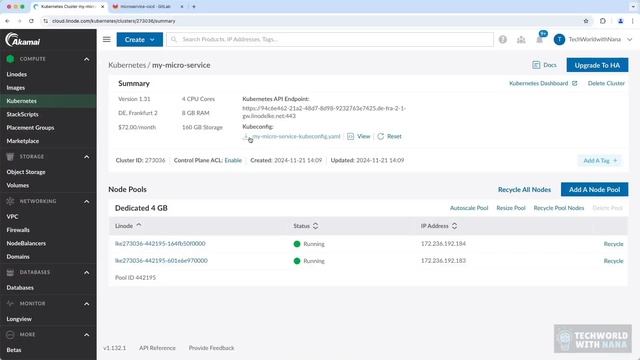Collapse the Storage sidebar section chevron
The height and width of the screenshot is (360, 640).
87,157
